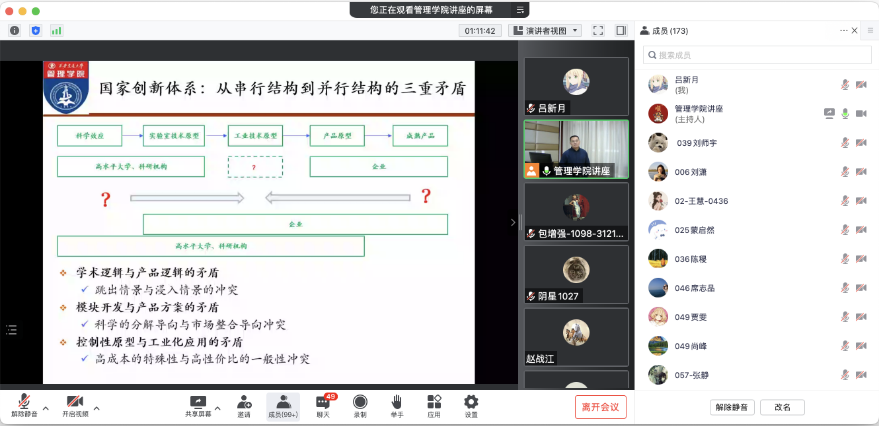Click the 搜索成员 search field
The width and height of the screenshot is (879, 426).
pos(756,54)
